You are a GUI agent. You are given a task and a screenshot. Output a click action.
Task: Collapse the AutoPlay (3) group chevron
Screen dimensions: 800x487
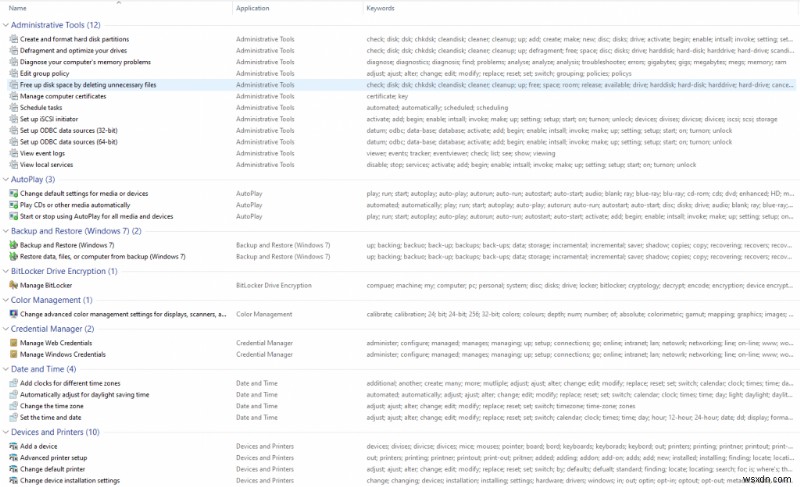[x=6, y=180]
